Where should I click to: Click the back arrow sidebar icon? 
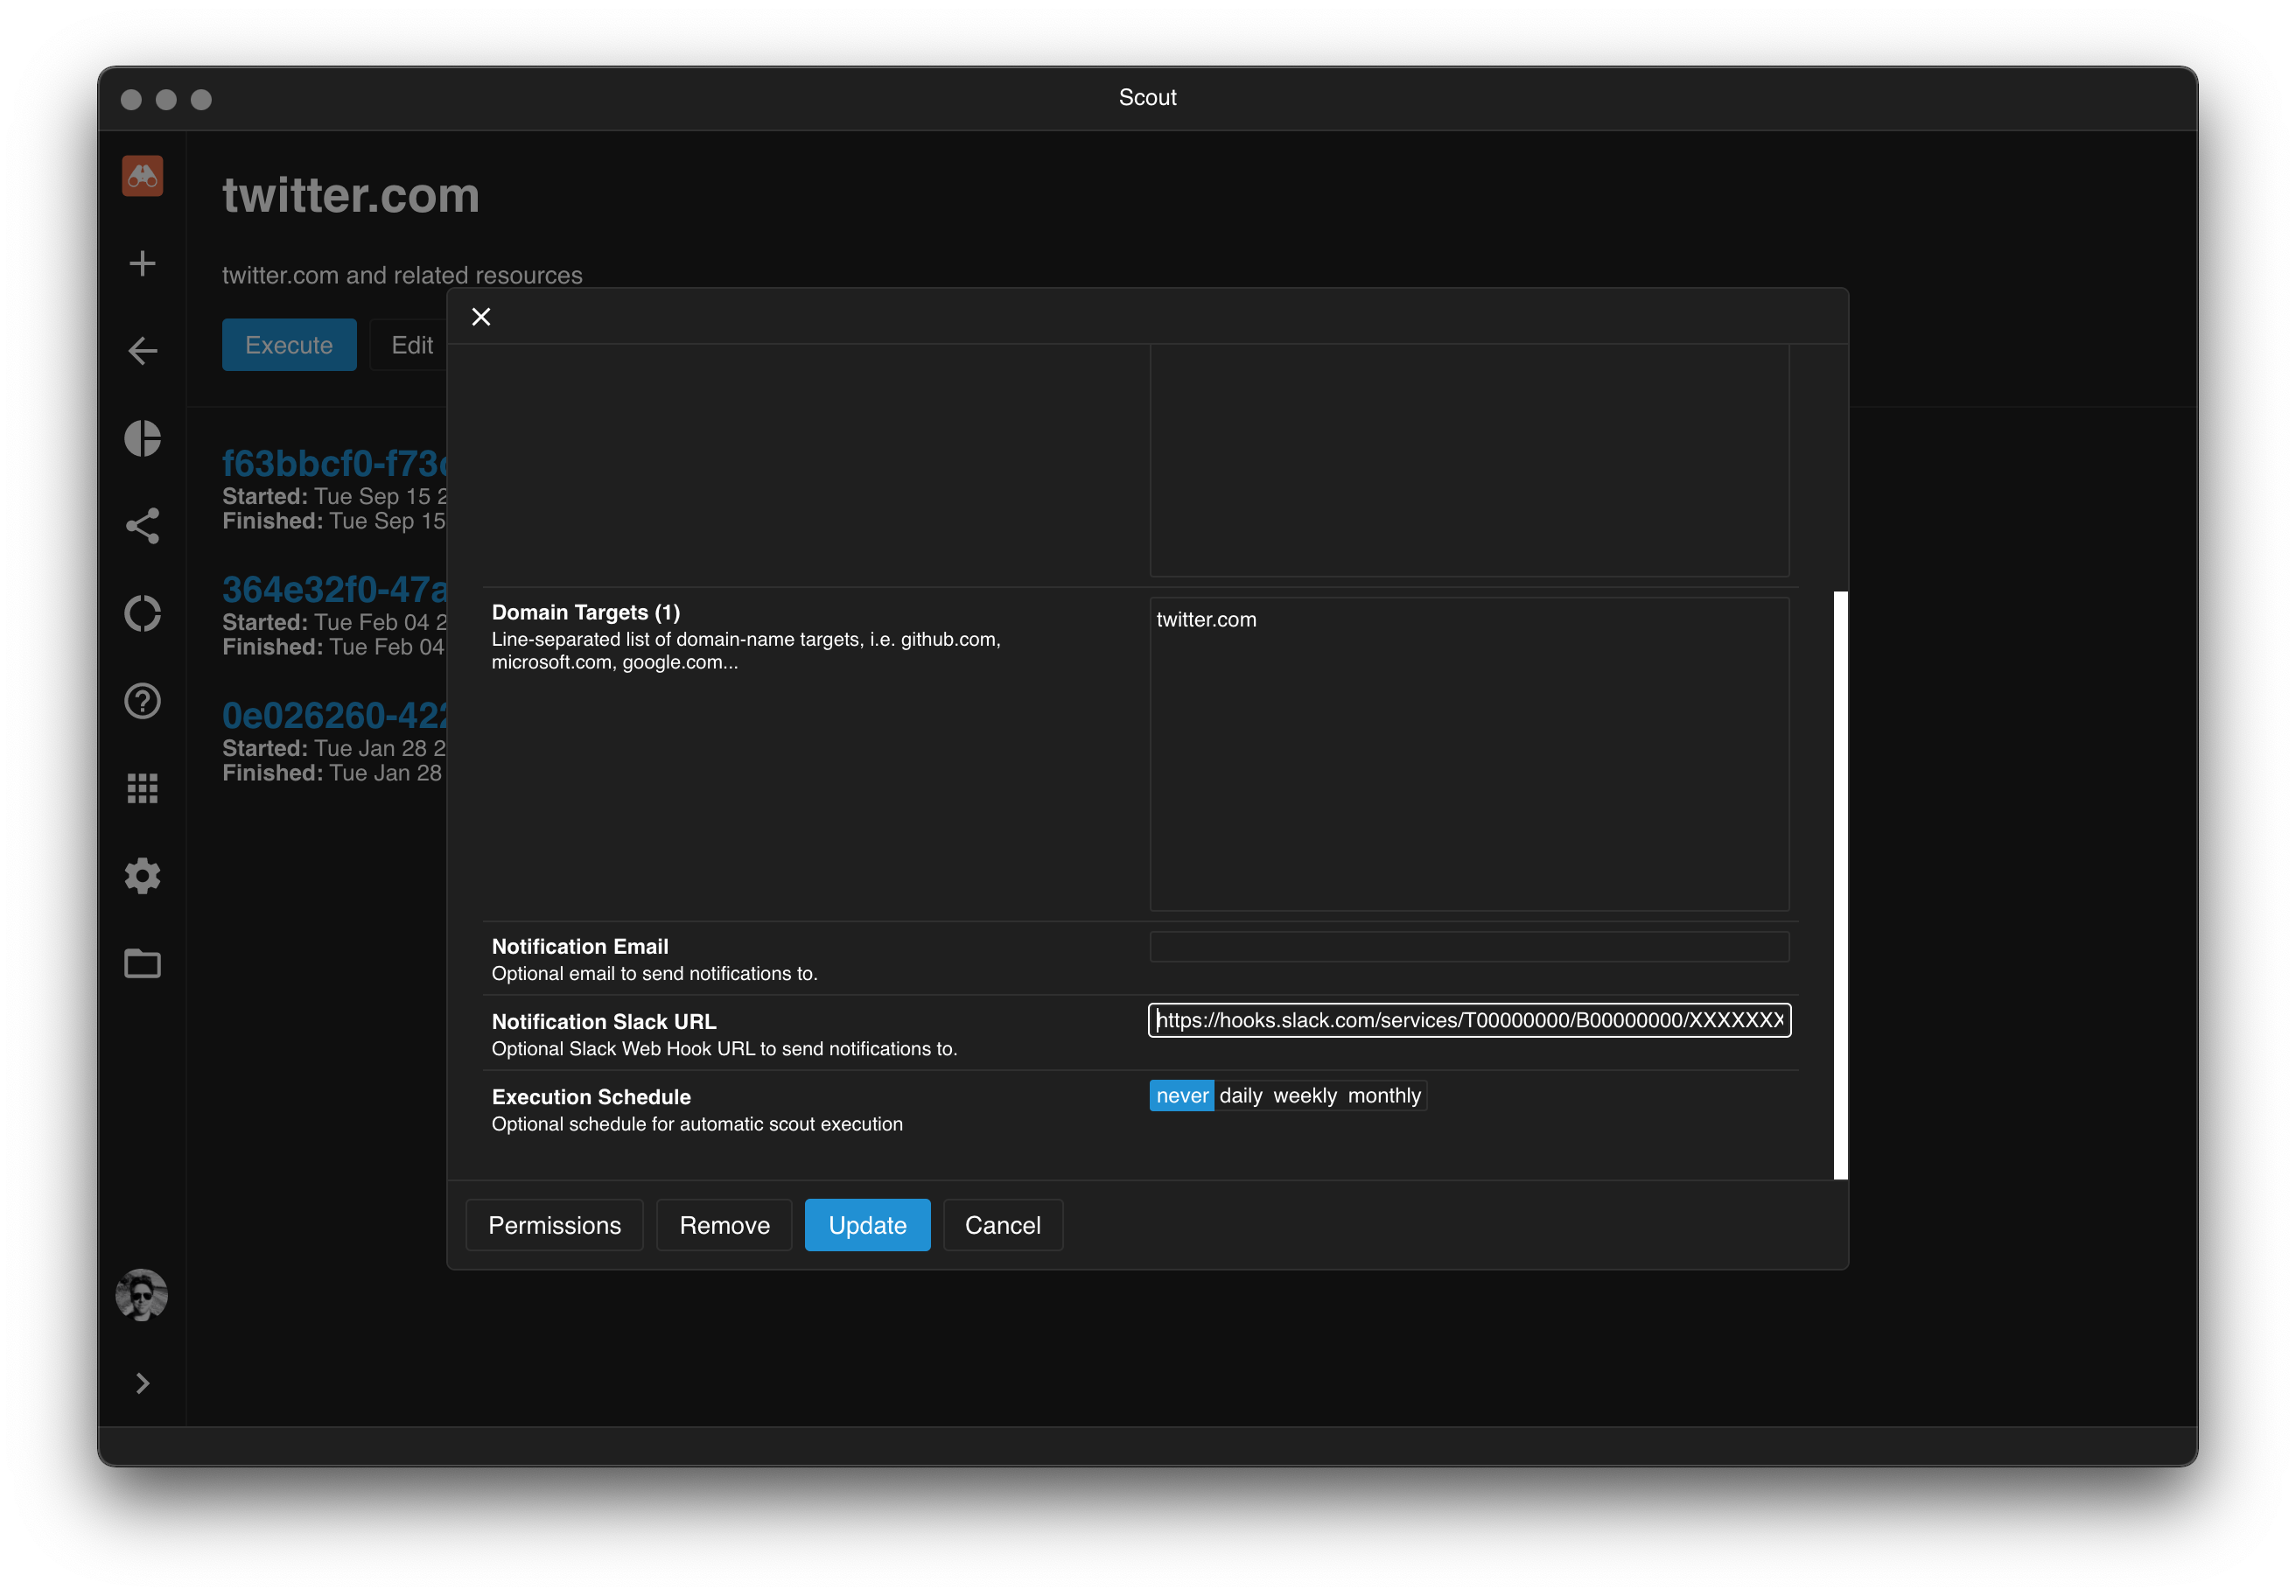[142, 351]
